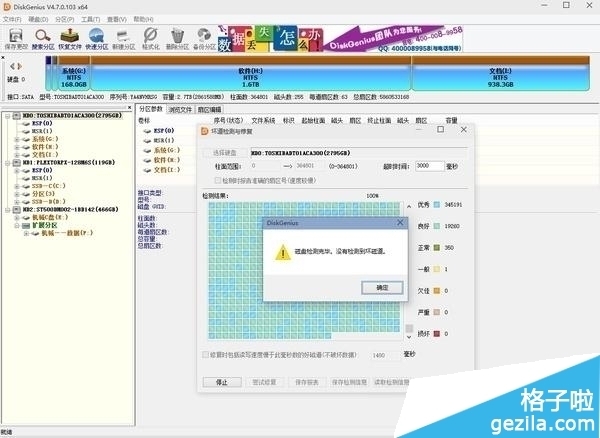Click HD1 PLEXTOR disk icon in tree
This screenshot has width=600, height=438.
point(17,163)
